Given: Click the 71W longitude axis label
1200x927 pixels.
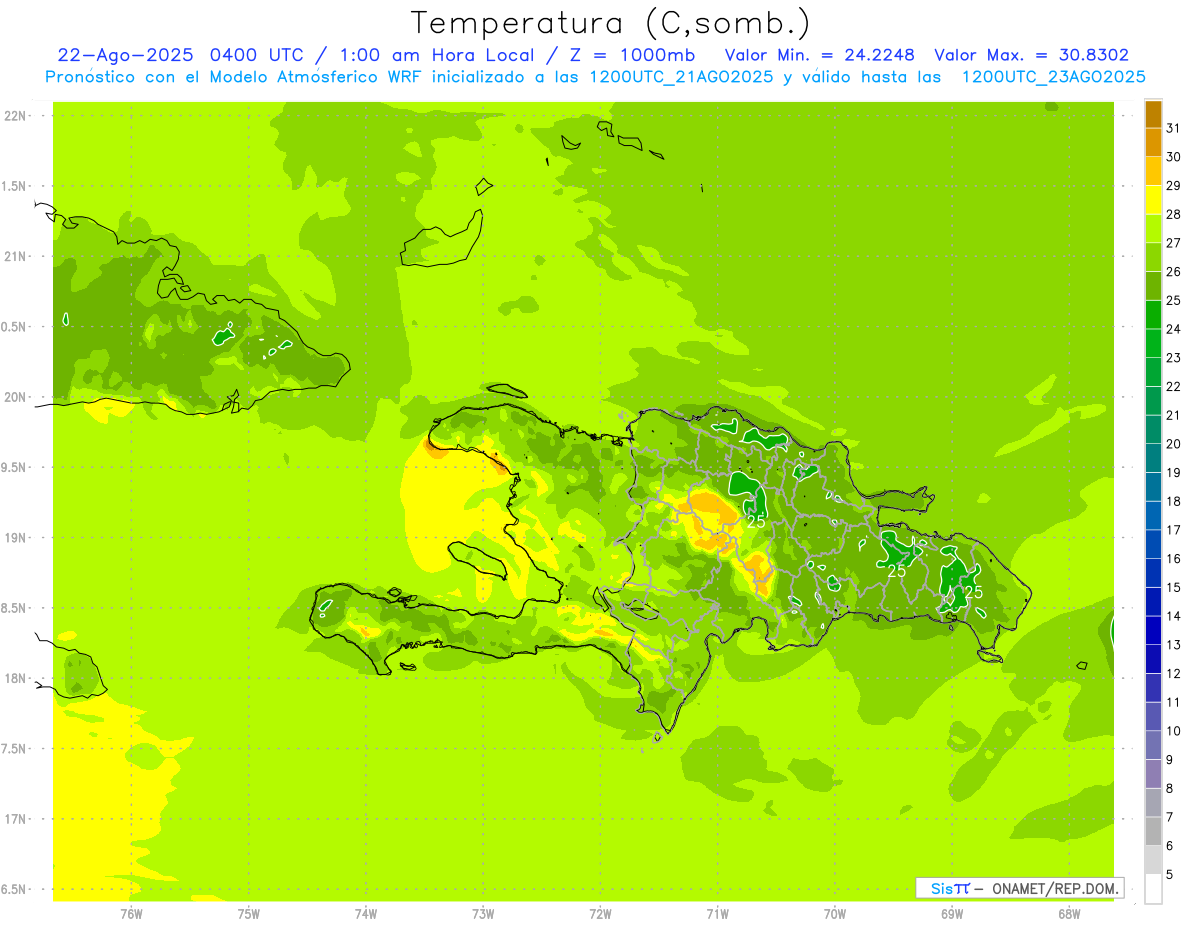Looking at the screenshot, I should 717,913.
